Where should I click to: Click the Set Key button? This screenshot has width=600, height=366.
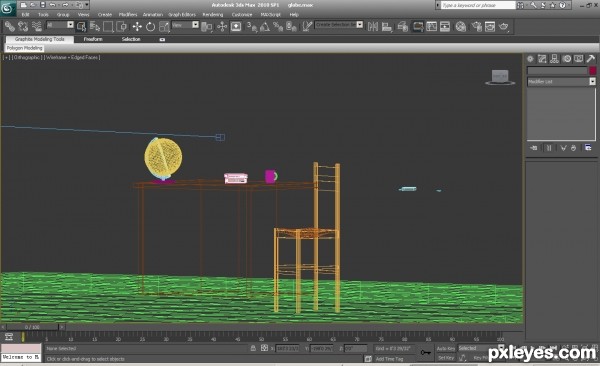[x=445, y=358]
